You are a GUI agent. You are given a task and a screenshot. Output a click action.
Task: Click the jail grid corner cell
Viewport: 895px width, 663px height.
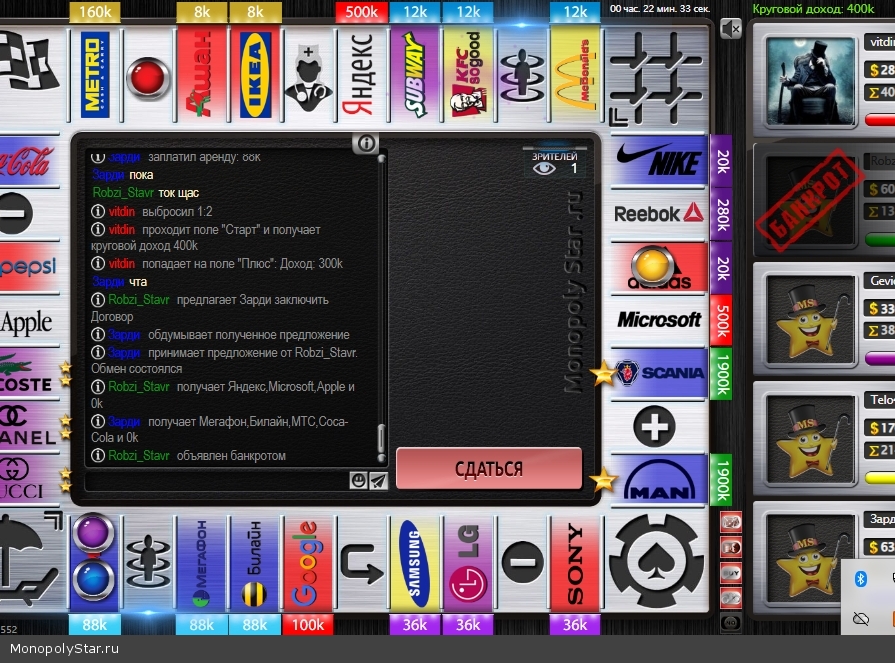click(657, 77)
